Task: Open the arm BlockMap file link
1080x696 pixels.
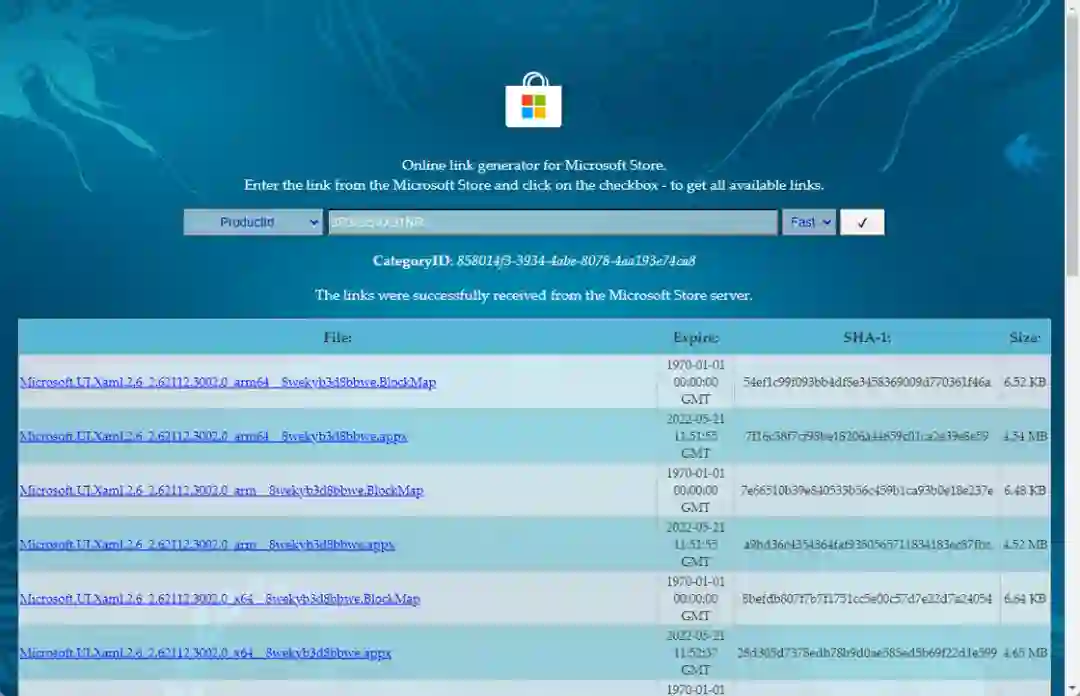Action: [222, 491]
